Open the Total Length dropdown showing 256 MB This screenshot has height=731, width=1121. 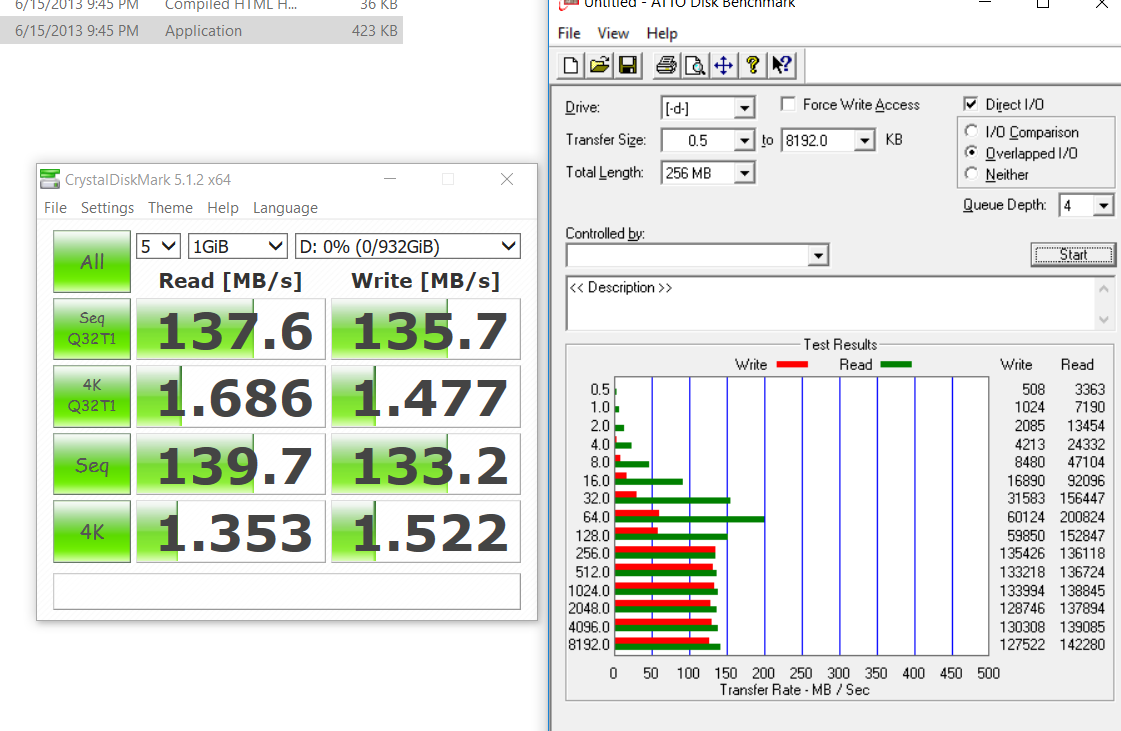[744, 173]
